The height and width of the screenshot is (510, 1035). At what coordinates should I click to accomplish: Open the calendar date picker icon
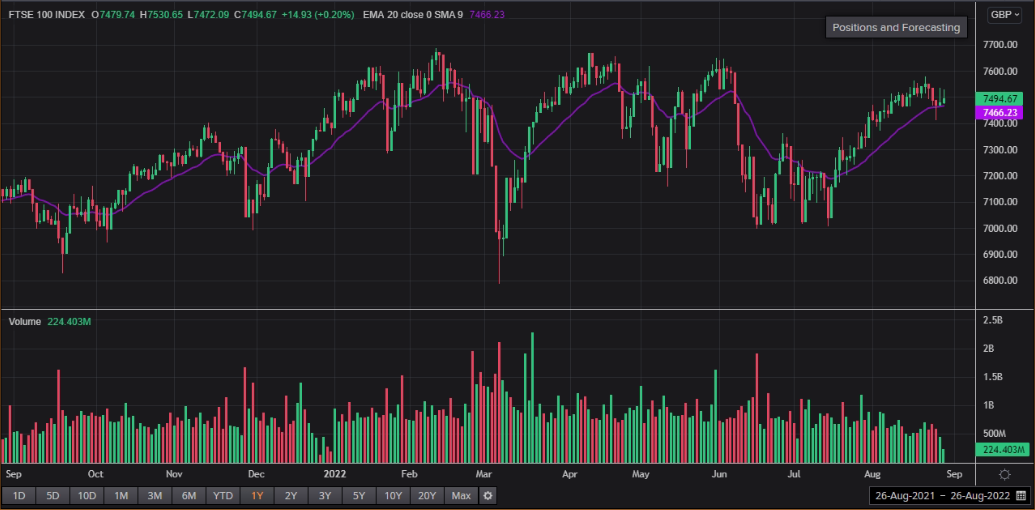tap(1021, 495)
